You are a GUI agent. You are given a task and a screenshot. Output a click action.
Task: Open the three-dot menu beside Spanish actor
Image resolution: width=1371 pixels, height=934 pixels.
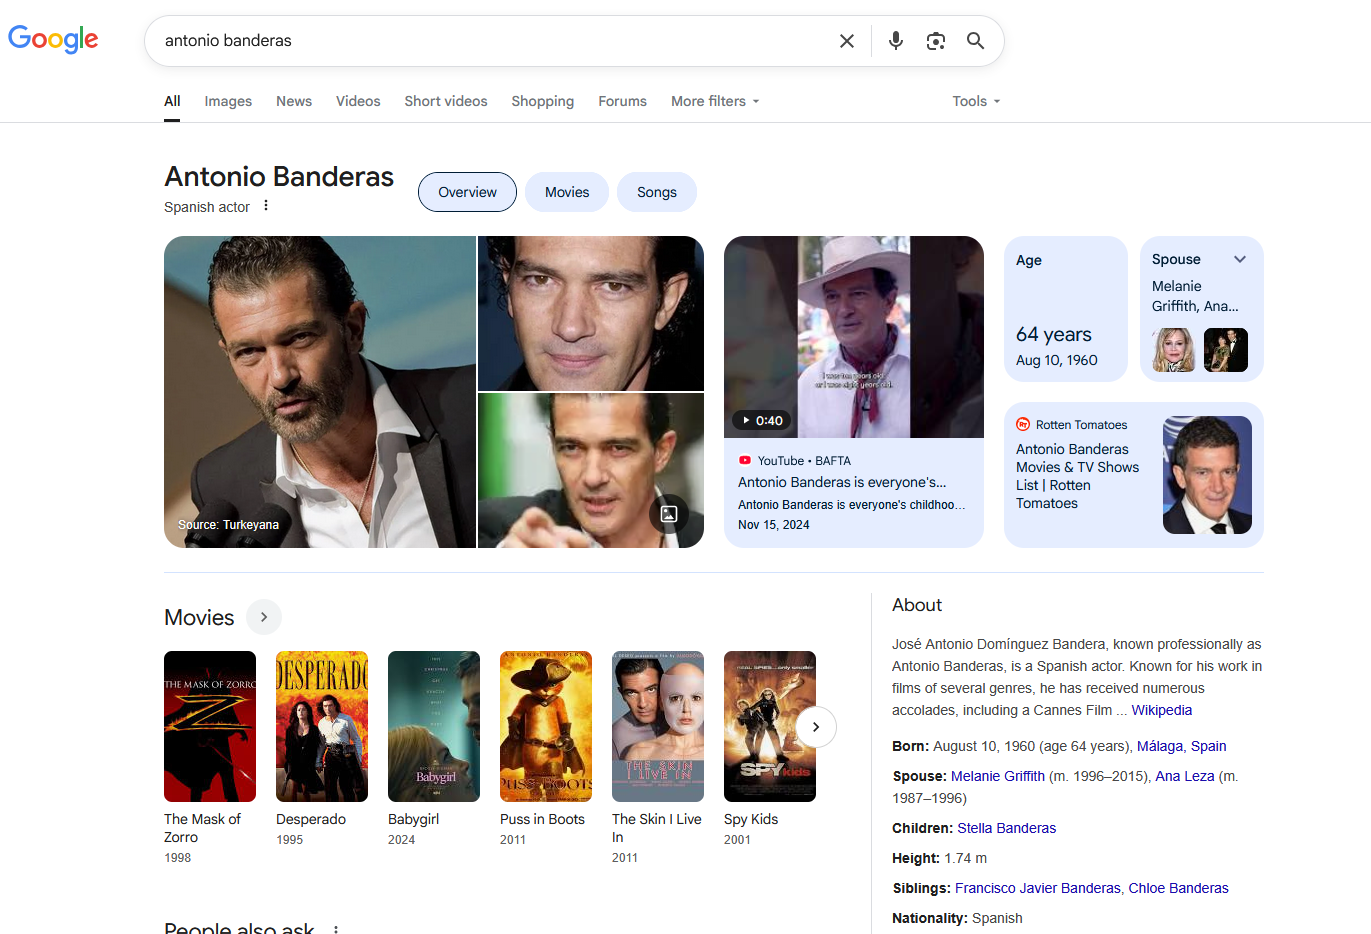coord(266,206)
